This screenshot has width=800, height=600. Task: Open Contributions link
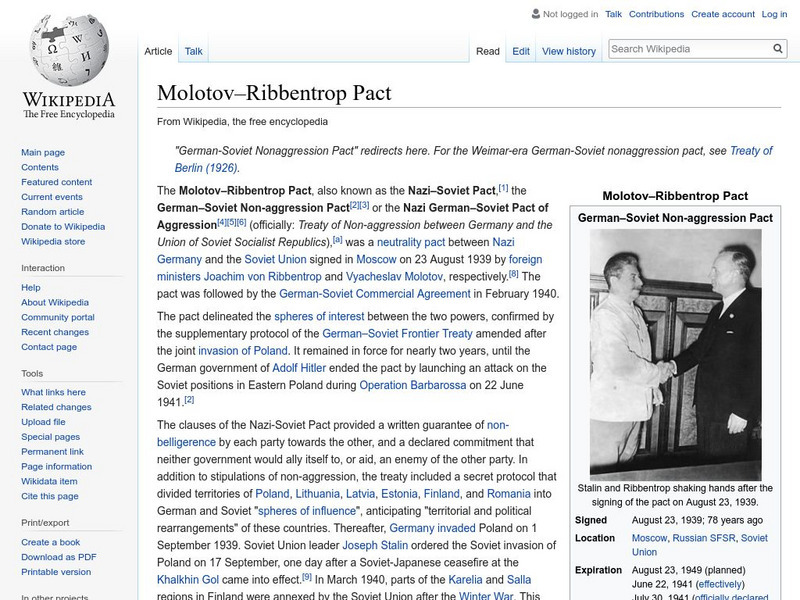pos(656,14)
